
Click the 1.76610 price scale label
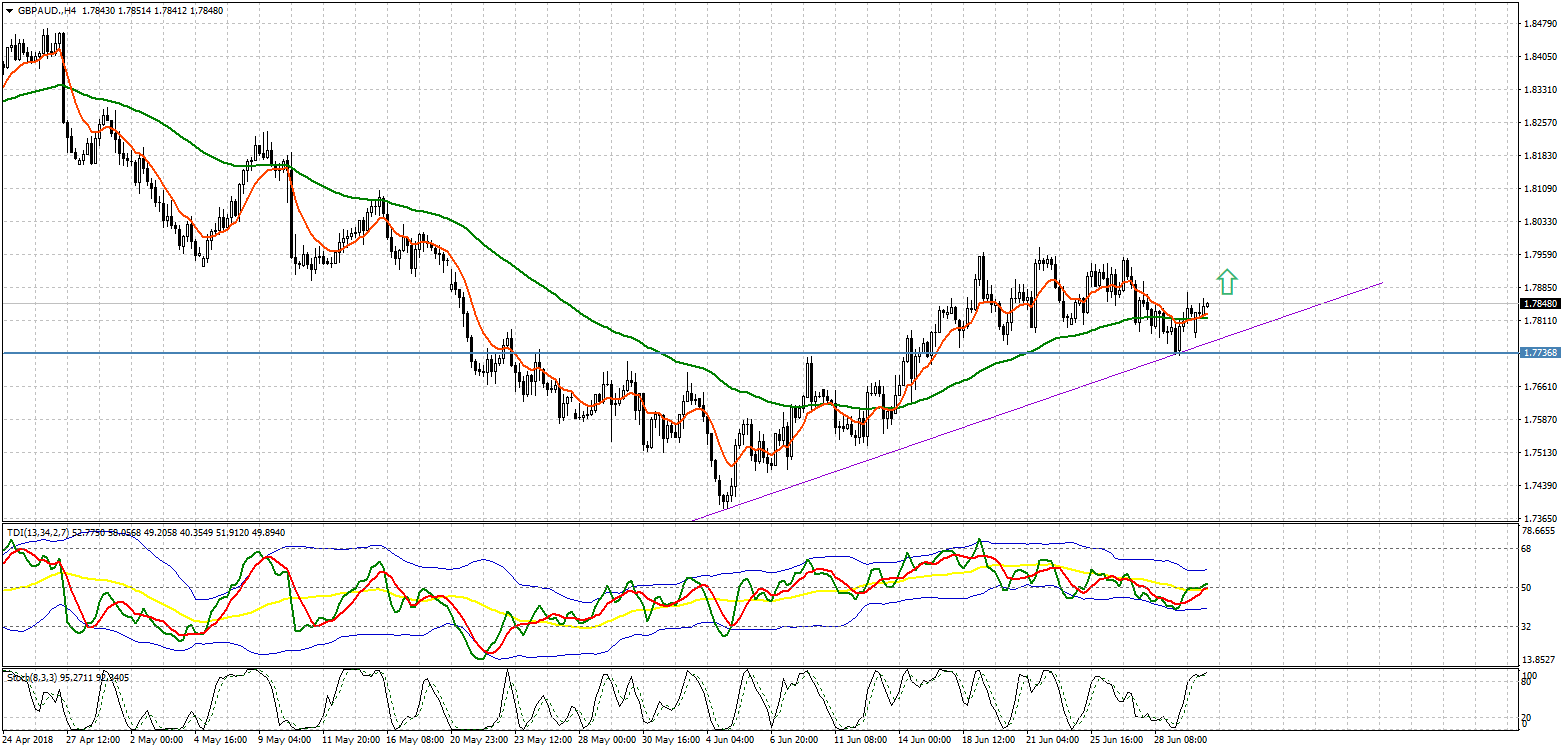(x=1536, y=387)
